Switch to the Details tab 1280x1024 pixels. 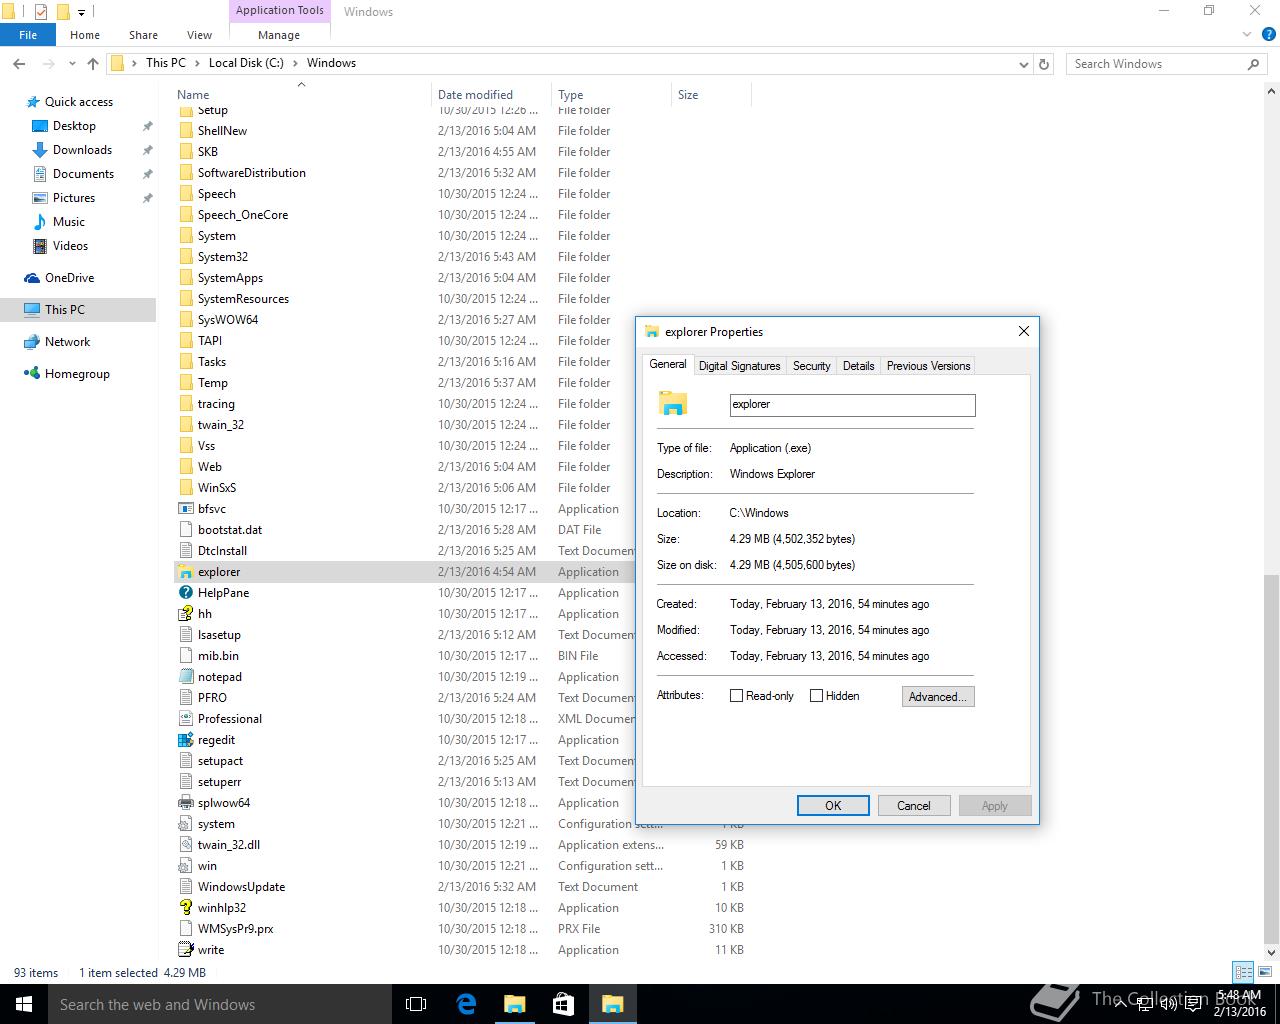click(858, 366)
